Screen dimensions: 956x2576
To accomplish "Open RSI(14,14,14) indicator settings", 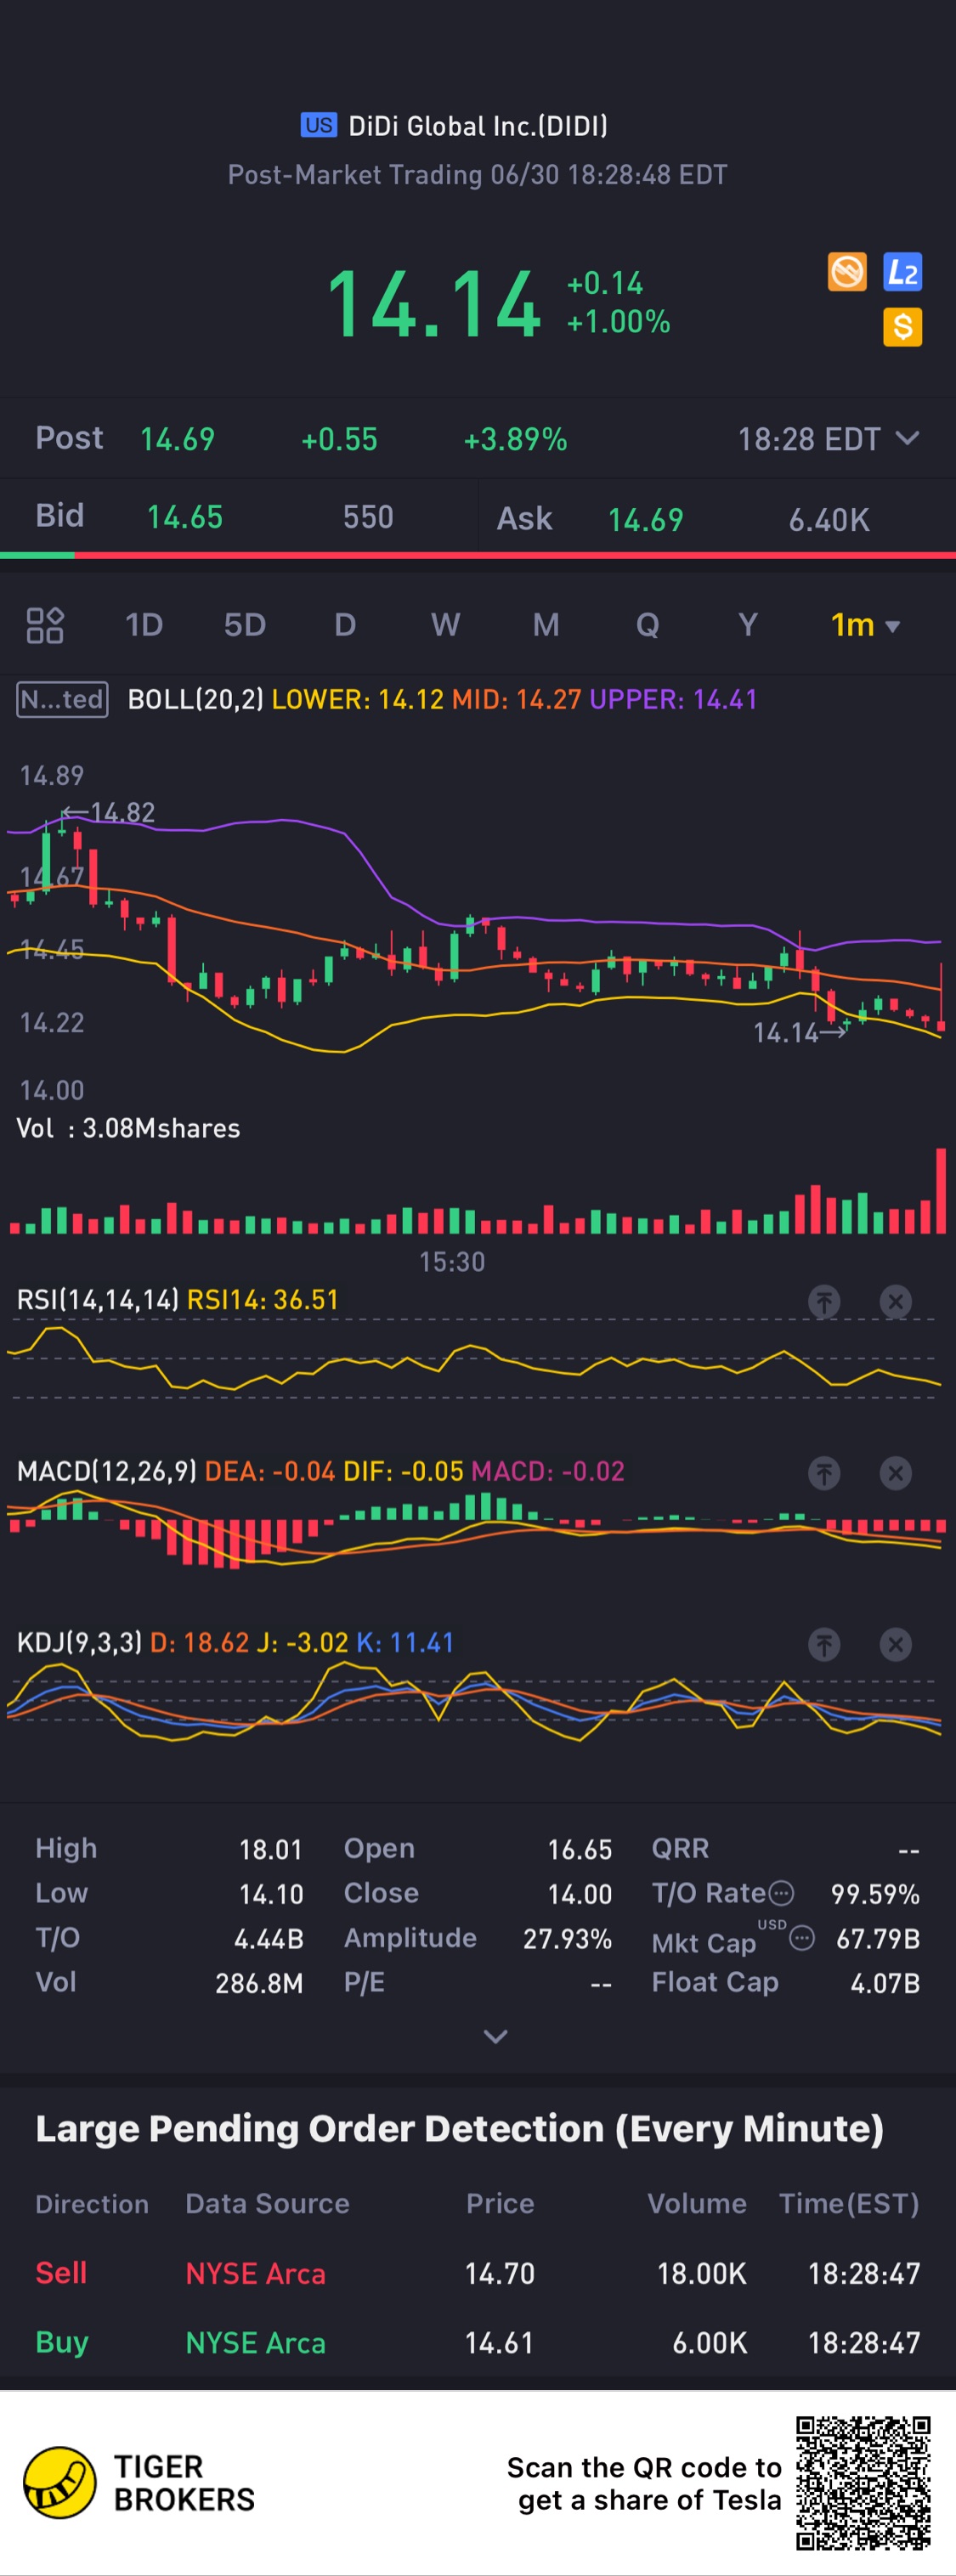I will (98, 1300).
